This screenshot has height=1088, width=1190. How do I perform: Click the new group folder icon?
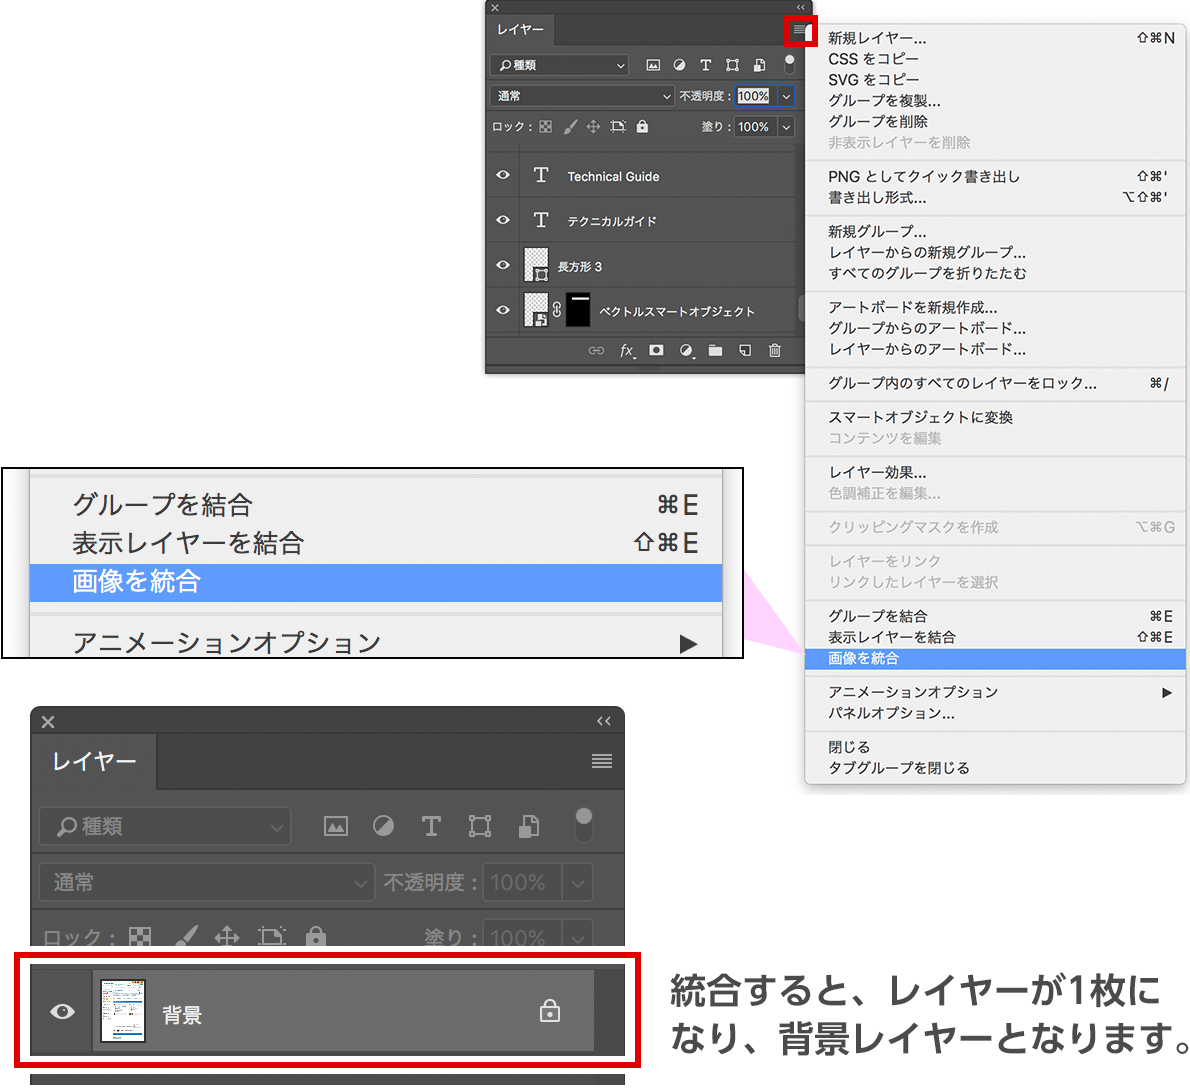pyautogui.click(x=715, y=351)
